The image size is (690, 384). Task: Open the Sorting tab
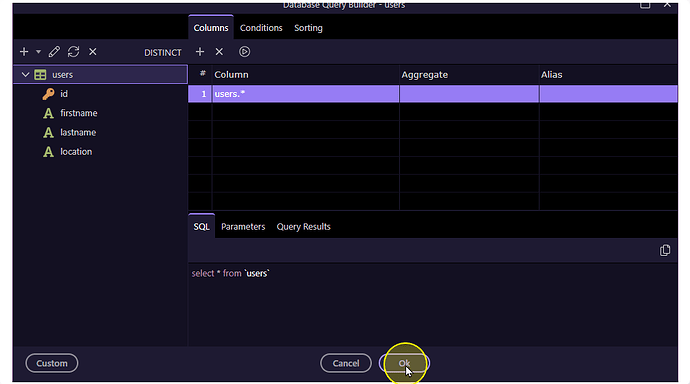pyautogui.click(x=308, y=28)
